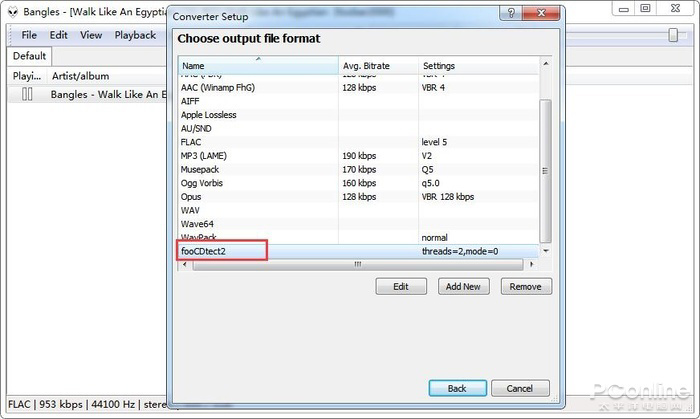Viewport: 700px width, 419px height.
Task: Click the volume slider handle in the main window
Action: pyautogui.click(x=673, y=35)
